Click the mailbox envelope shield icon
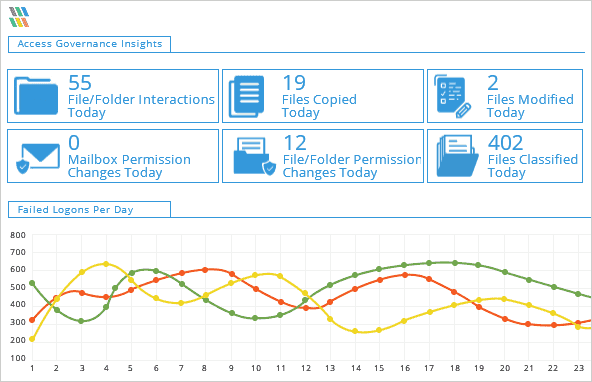Image resolution: width=592 pixels, height=382 pixels. [x=38, y=158]
